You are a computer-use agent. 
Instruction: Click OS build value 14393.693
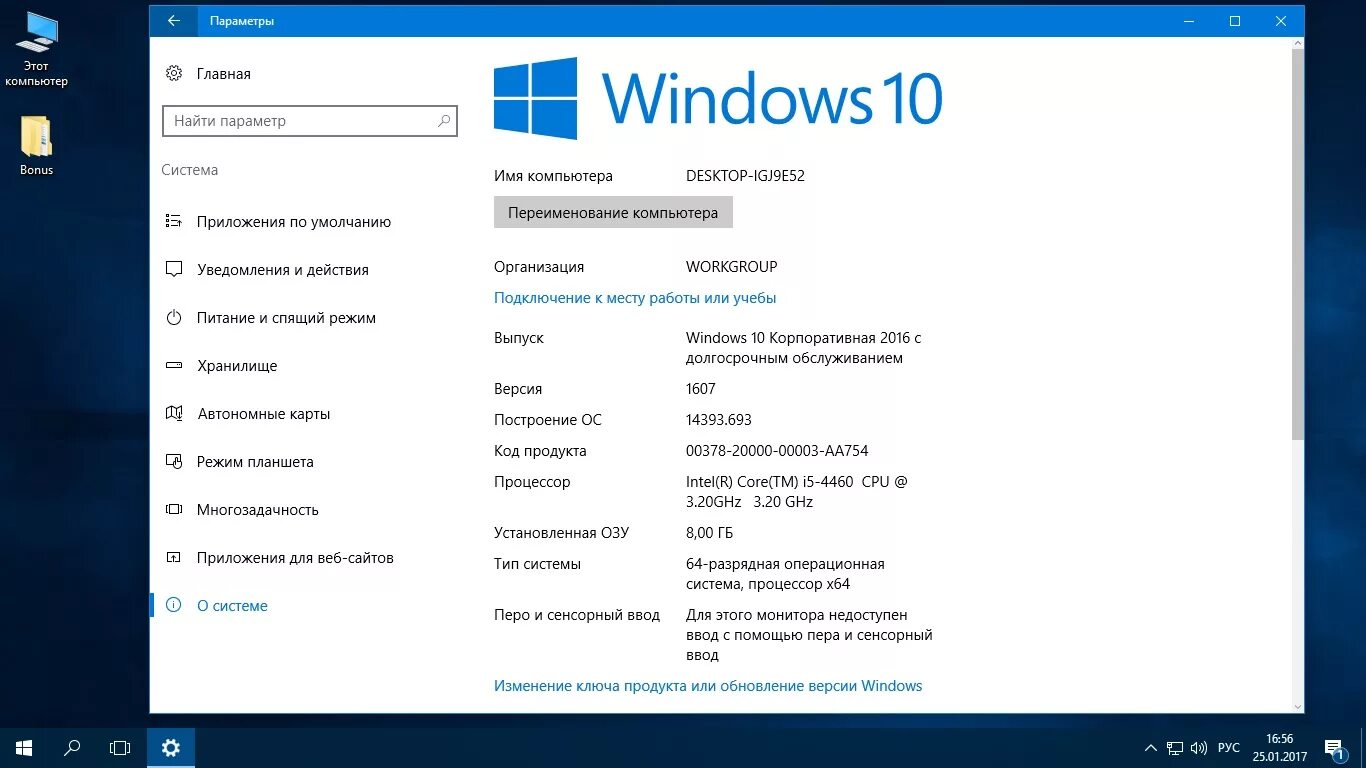click(719, 420)
